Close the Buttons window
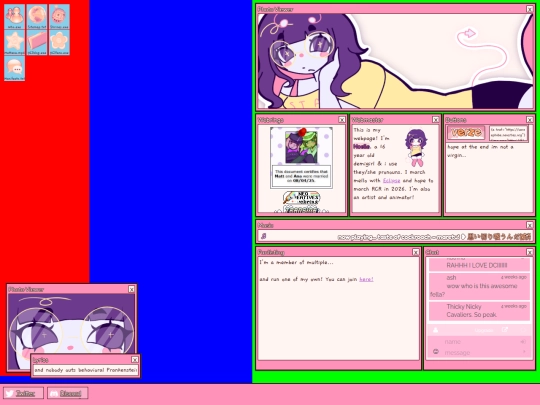This screenshot has height=405, width=540. 530,120
